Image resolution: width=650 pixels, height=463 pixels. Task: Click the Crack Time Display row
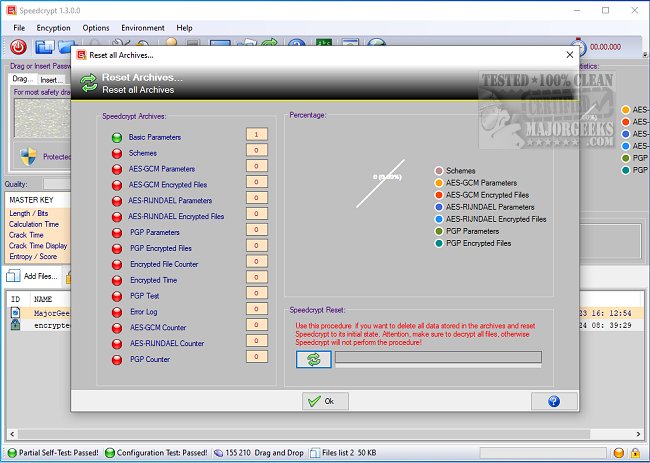pos(38,245)
